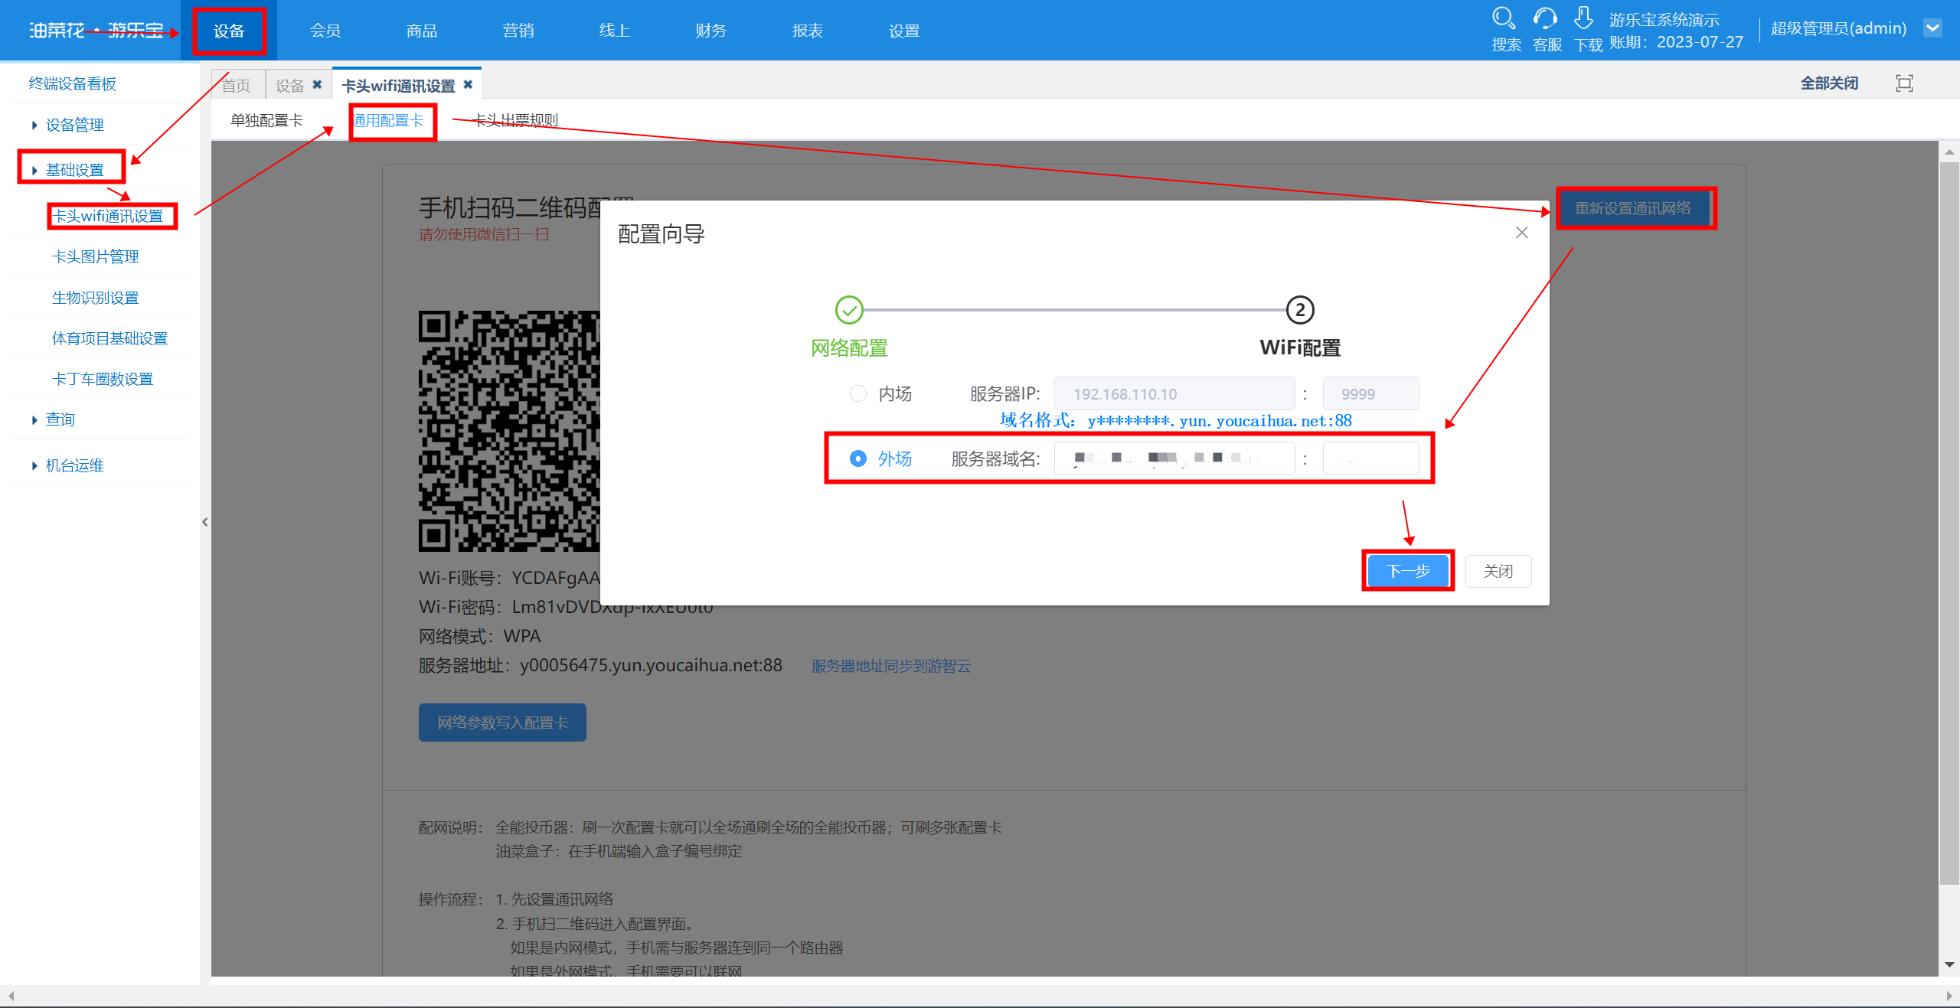Image resolution: width=1960 pixels, height=1008 pixels.
Task: Open 体育项目基础设置 sidebar item
Action: click(x=110, y=338)
